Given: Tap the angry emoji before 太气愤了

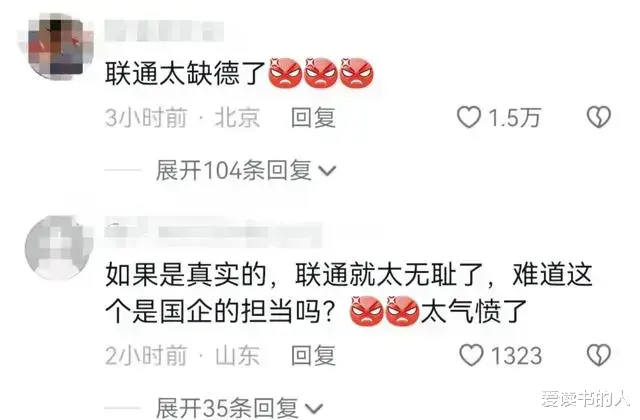Looking at the screenshot, I should pyautogui.click(x=403, y=311).
